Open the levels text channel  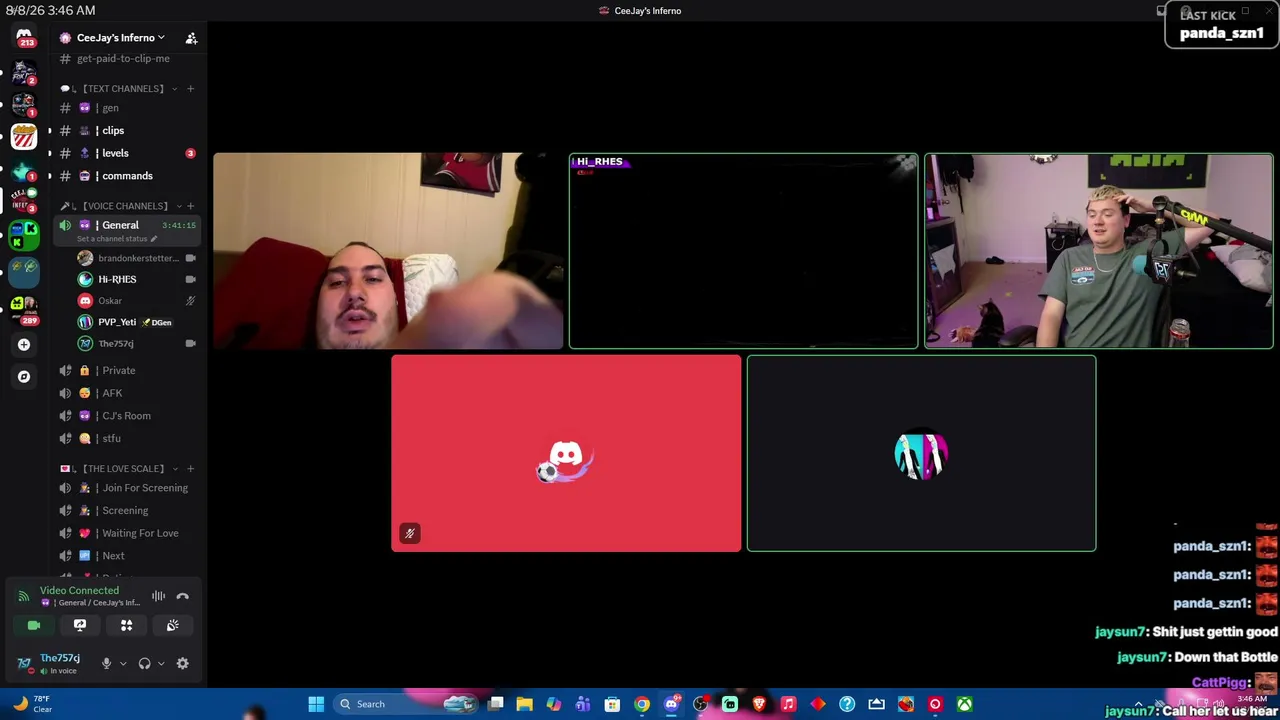click(128, 153)
